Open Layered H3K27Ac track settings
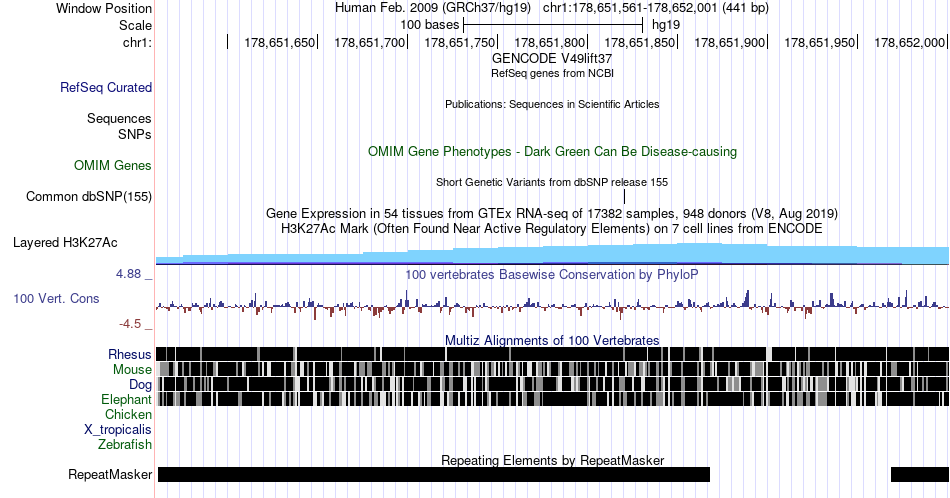Image resolution: width=950 pixels, height=498 pixels. tap(65, 242)
